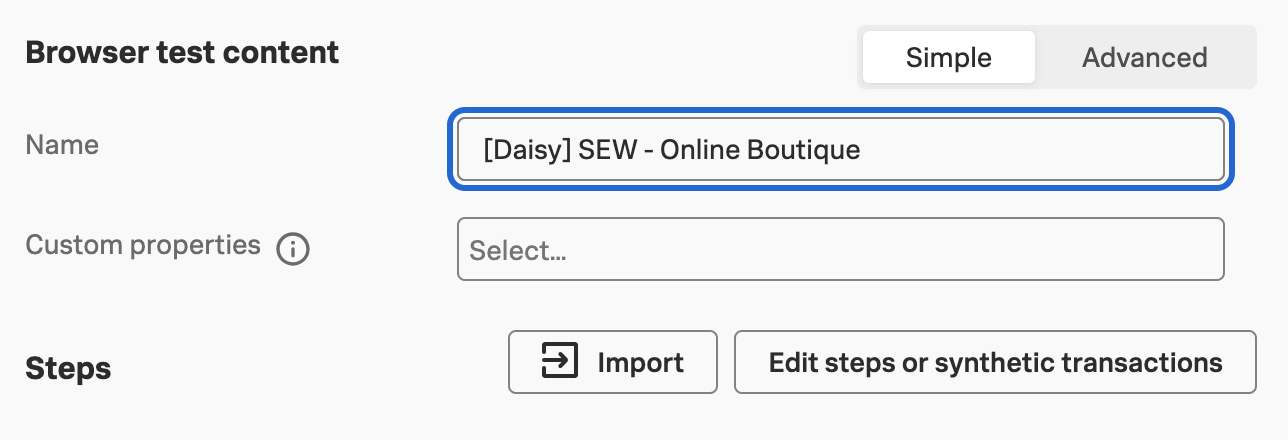Click the Custom properties info icon

coord(293,248)
